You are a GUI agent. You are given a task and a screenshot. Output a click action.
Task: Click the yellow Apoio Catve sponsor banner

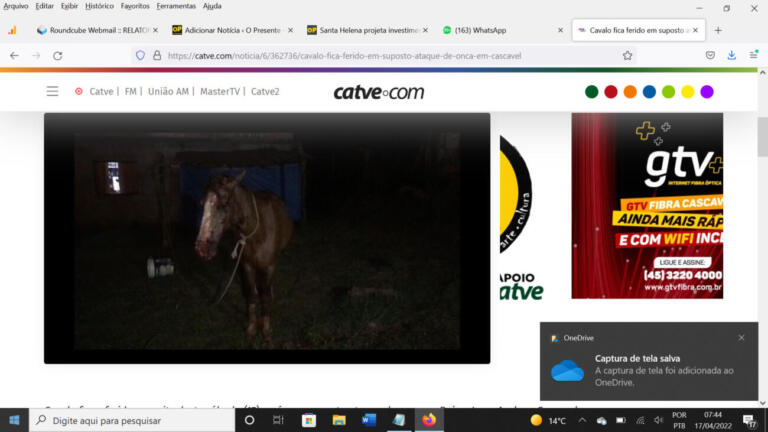click(522, 218)
